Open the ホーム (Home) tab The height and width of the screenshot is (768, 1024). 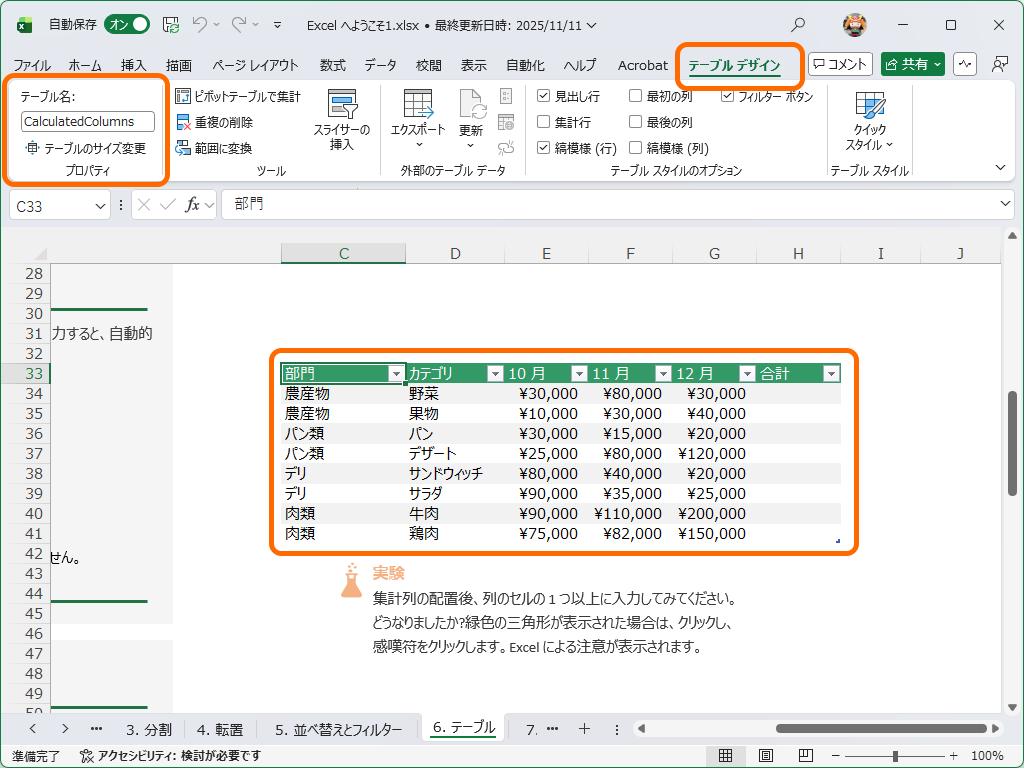85,65
